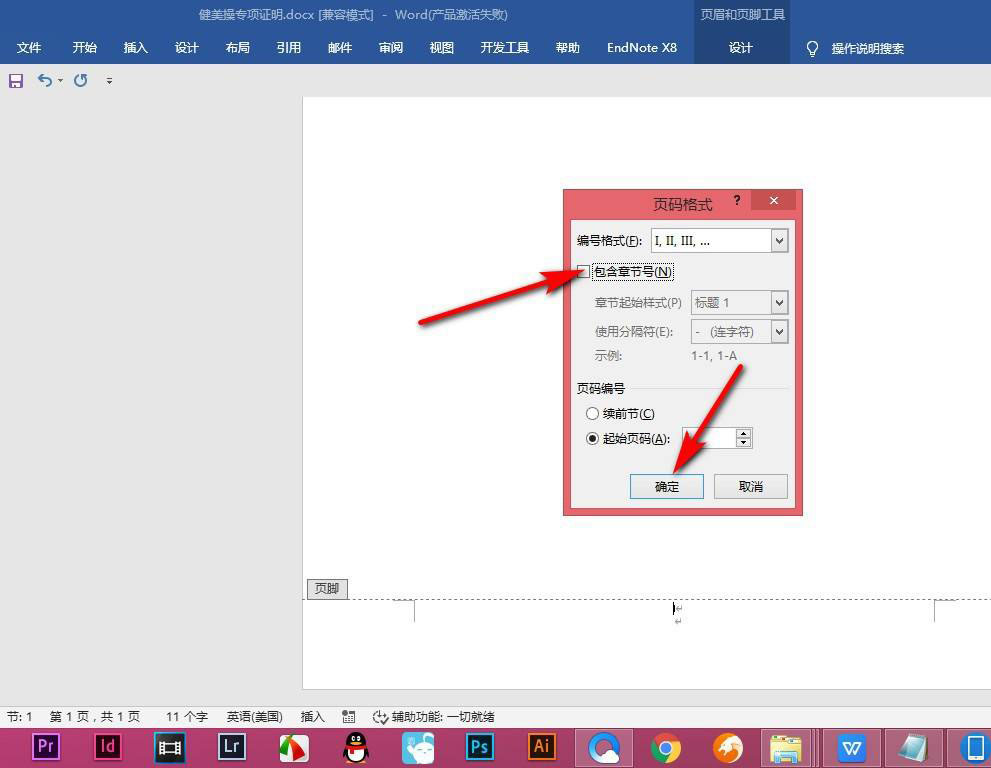Select the 起始页码 radio button
991x768 pixels.
tap(592, 437)
